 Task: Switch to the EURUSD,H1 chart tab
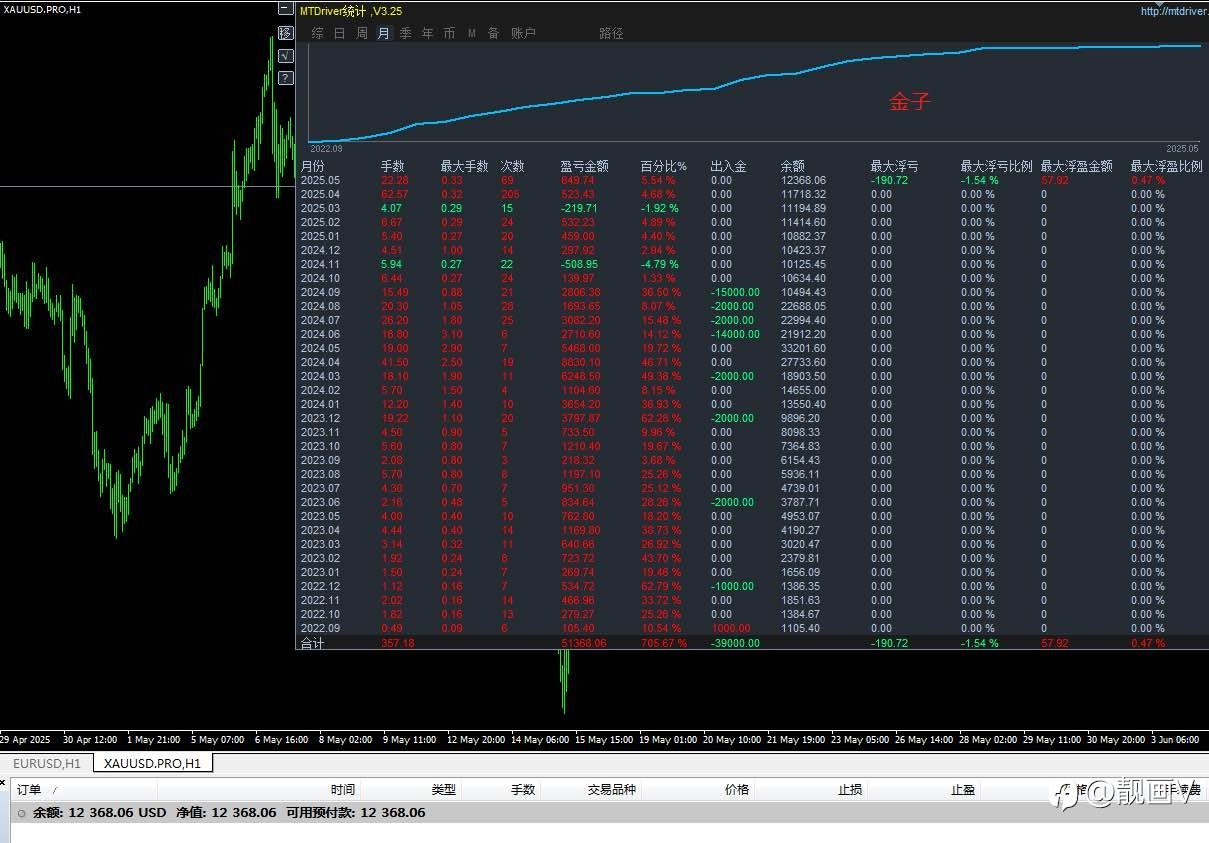[46, 764]
